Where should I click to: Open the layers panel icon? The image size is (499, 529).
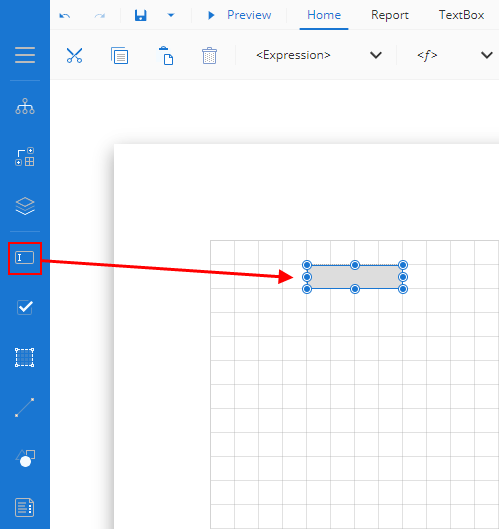25,206
